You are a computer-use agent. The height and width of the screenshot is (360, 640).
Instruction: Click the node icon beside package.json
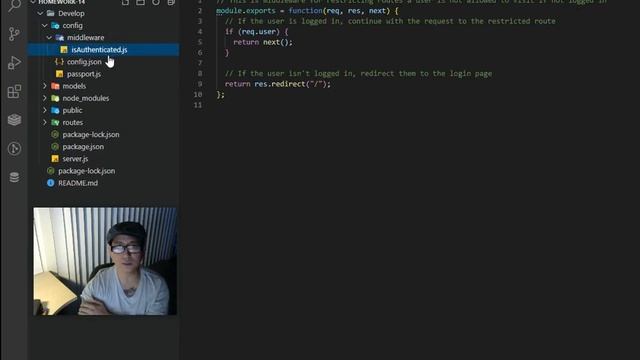(x=55, y=147)
